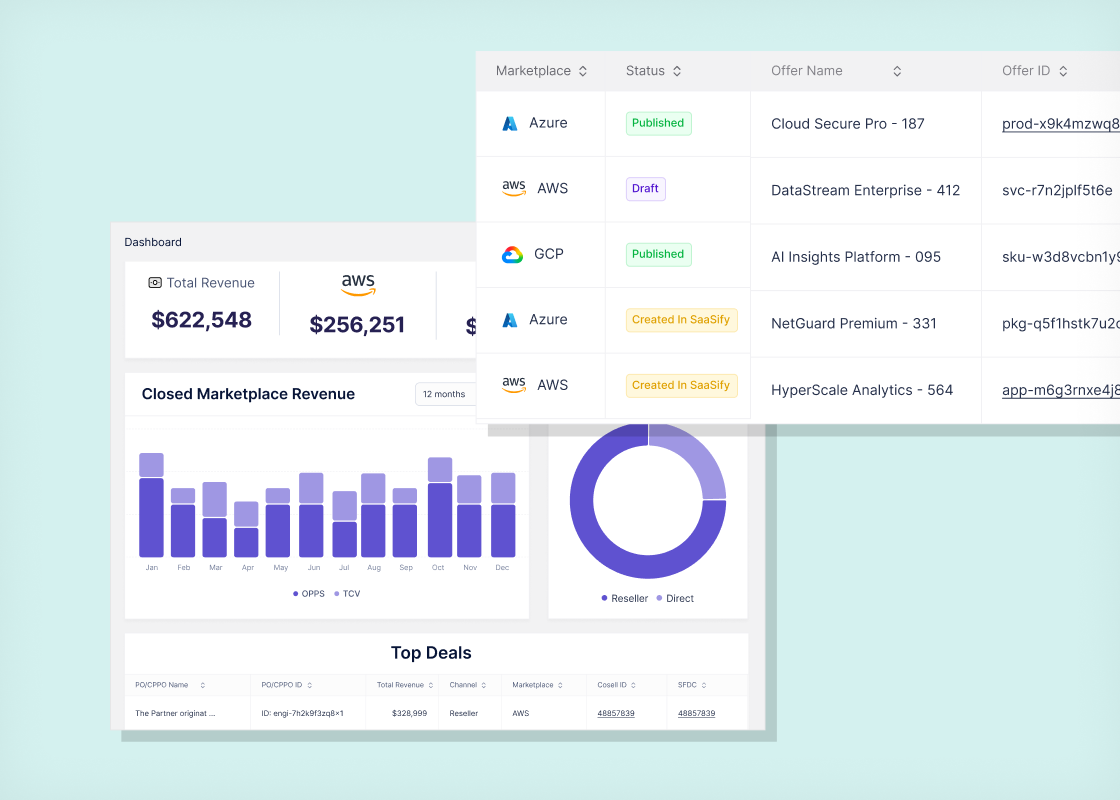Click the Total Revenue money icon

(x=155, y=283)
